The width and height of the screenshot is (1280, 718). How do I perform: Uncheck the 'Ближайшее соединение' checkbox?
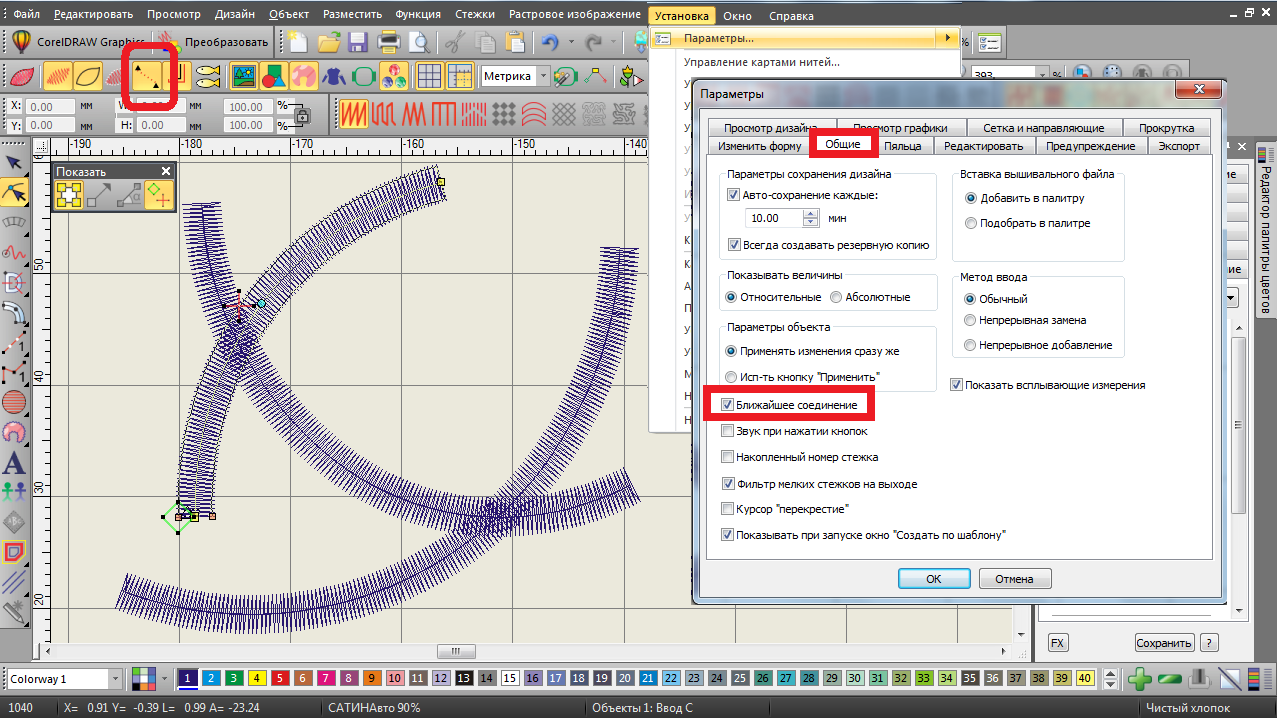pos(727,405)
